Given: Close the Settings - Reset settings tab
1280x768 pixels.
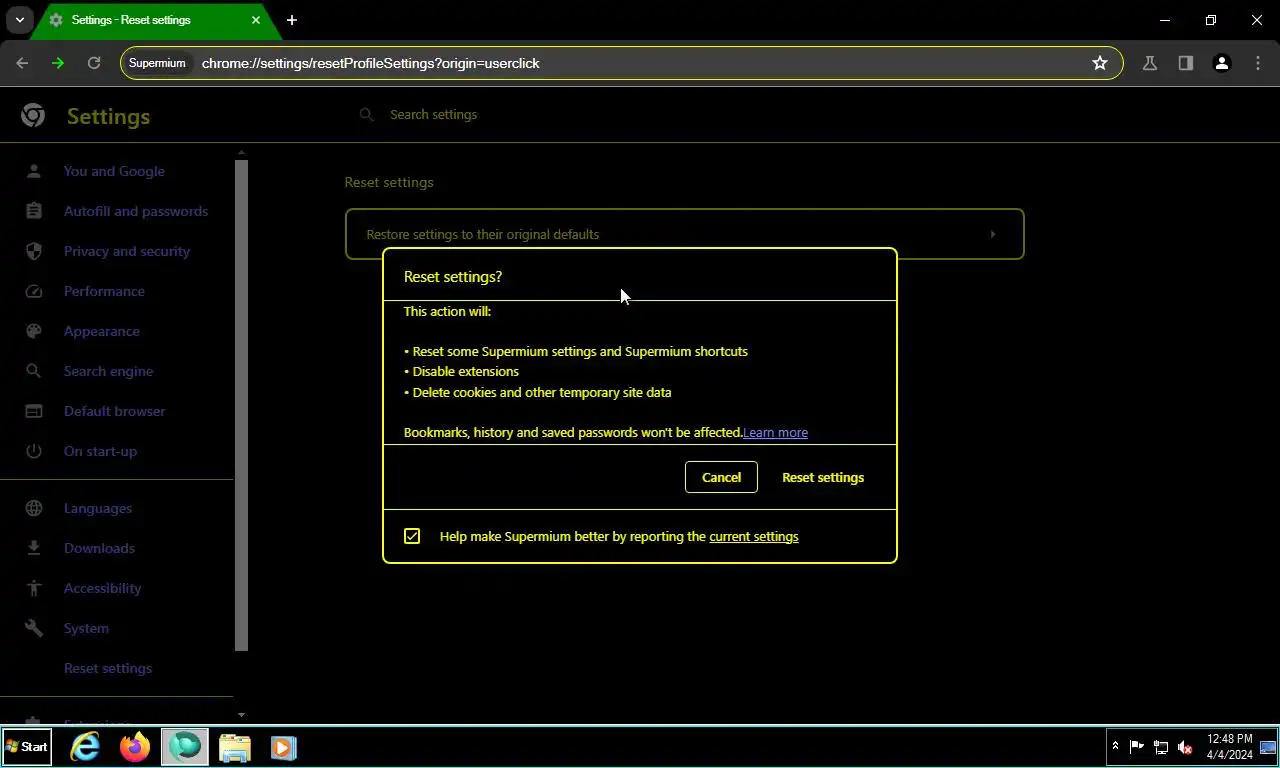Looking at the screenshot, I should pos(256,20).
